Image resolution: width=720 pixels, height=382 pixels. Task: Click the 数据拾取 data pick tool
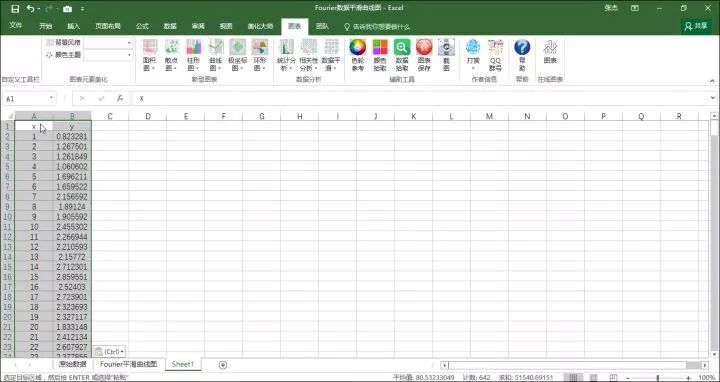(402, 55)
